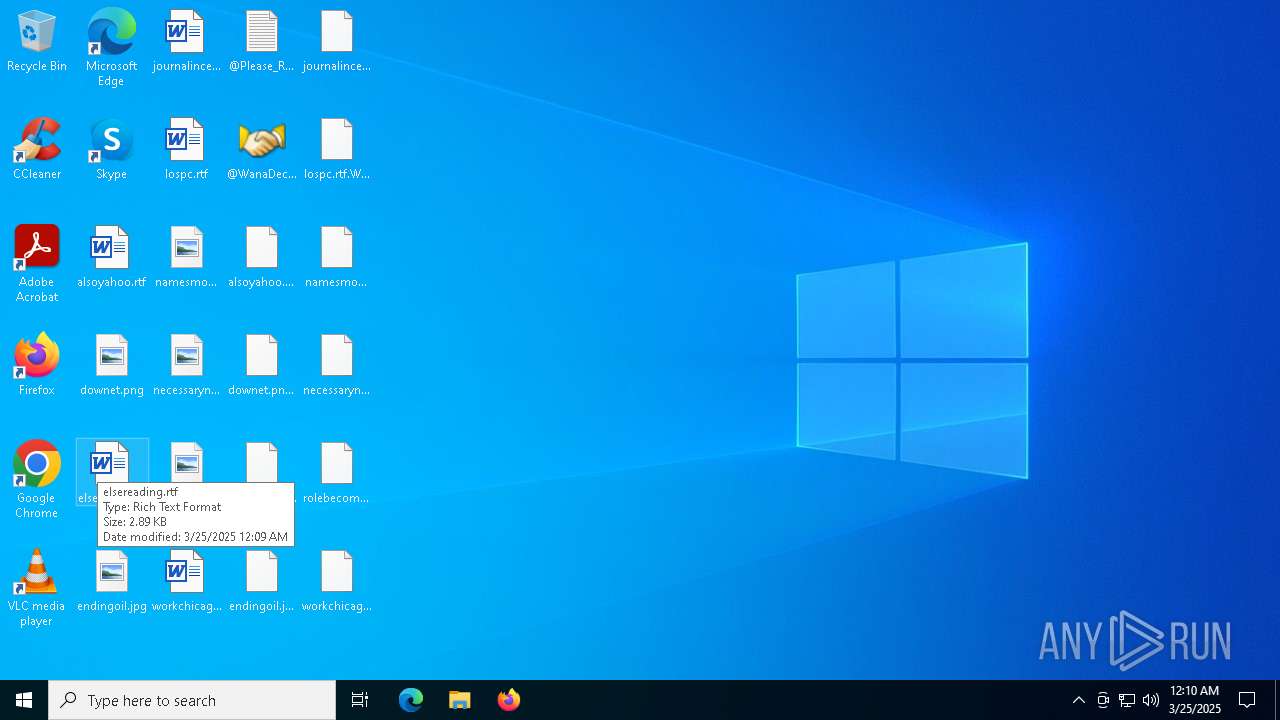Open the VLC media player shortcut
1280x720 pixels.
click(x=37, y=588)
